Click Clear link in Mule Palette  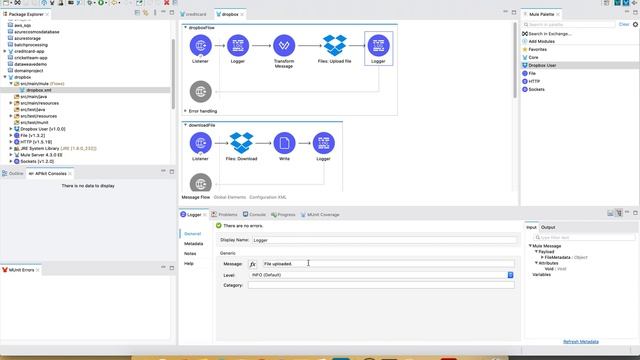[x=624, y=24]
